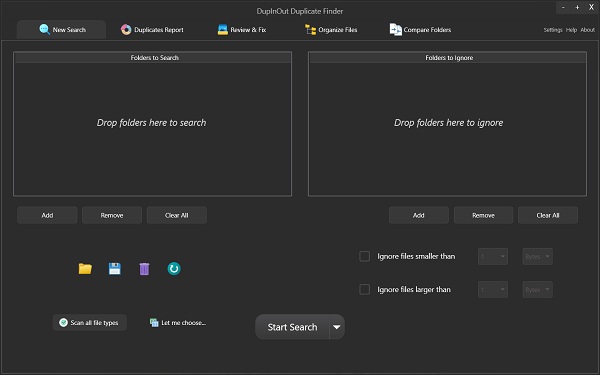Screen dimensions: 600x375
Task: Enable Ignore files larger than checkbox
Action: pyautogui.click(x=364, y=289)
